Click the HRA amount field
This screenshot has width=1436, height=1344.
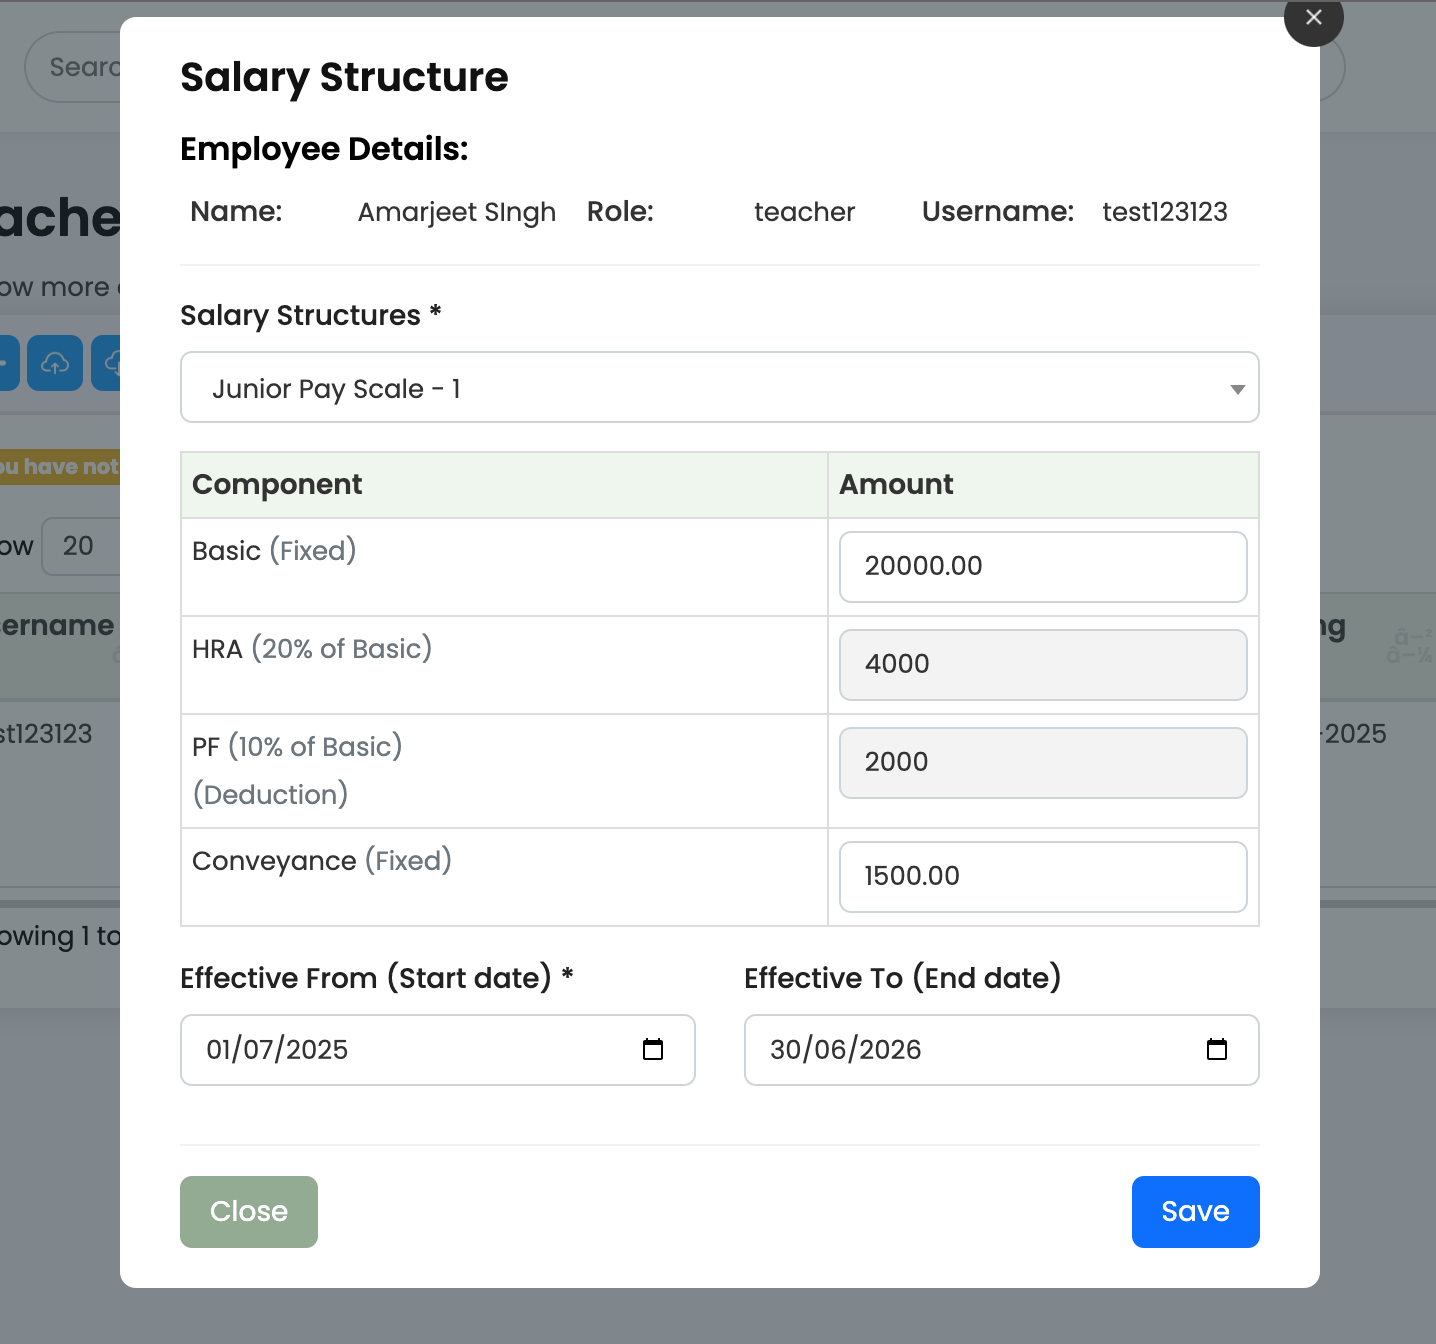coord(1042,664)
